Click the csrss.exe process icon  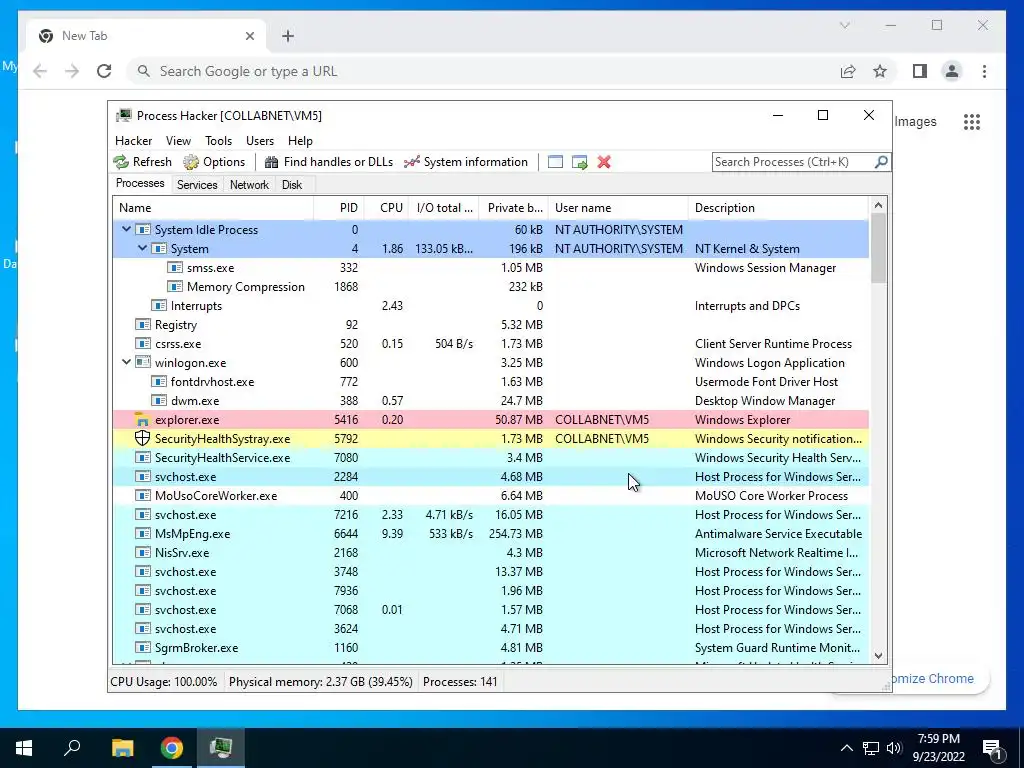tap(142, 344)
